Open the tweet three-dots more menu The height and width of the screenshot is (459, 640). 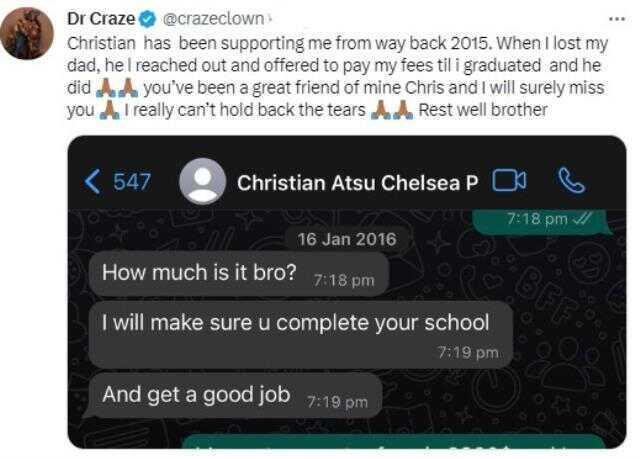tap(616, 19)
